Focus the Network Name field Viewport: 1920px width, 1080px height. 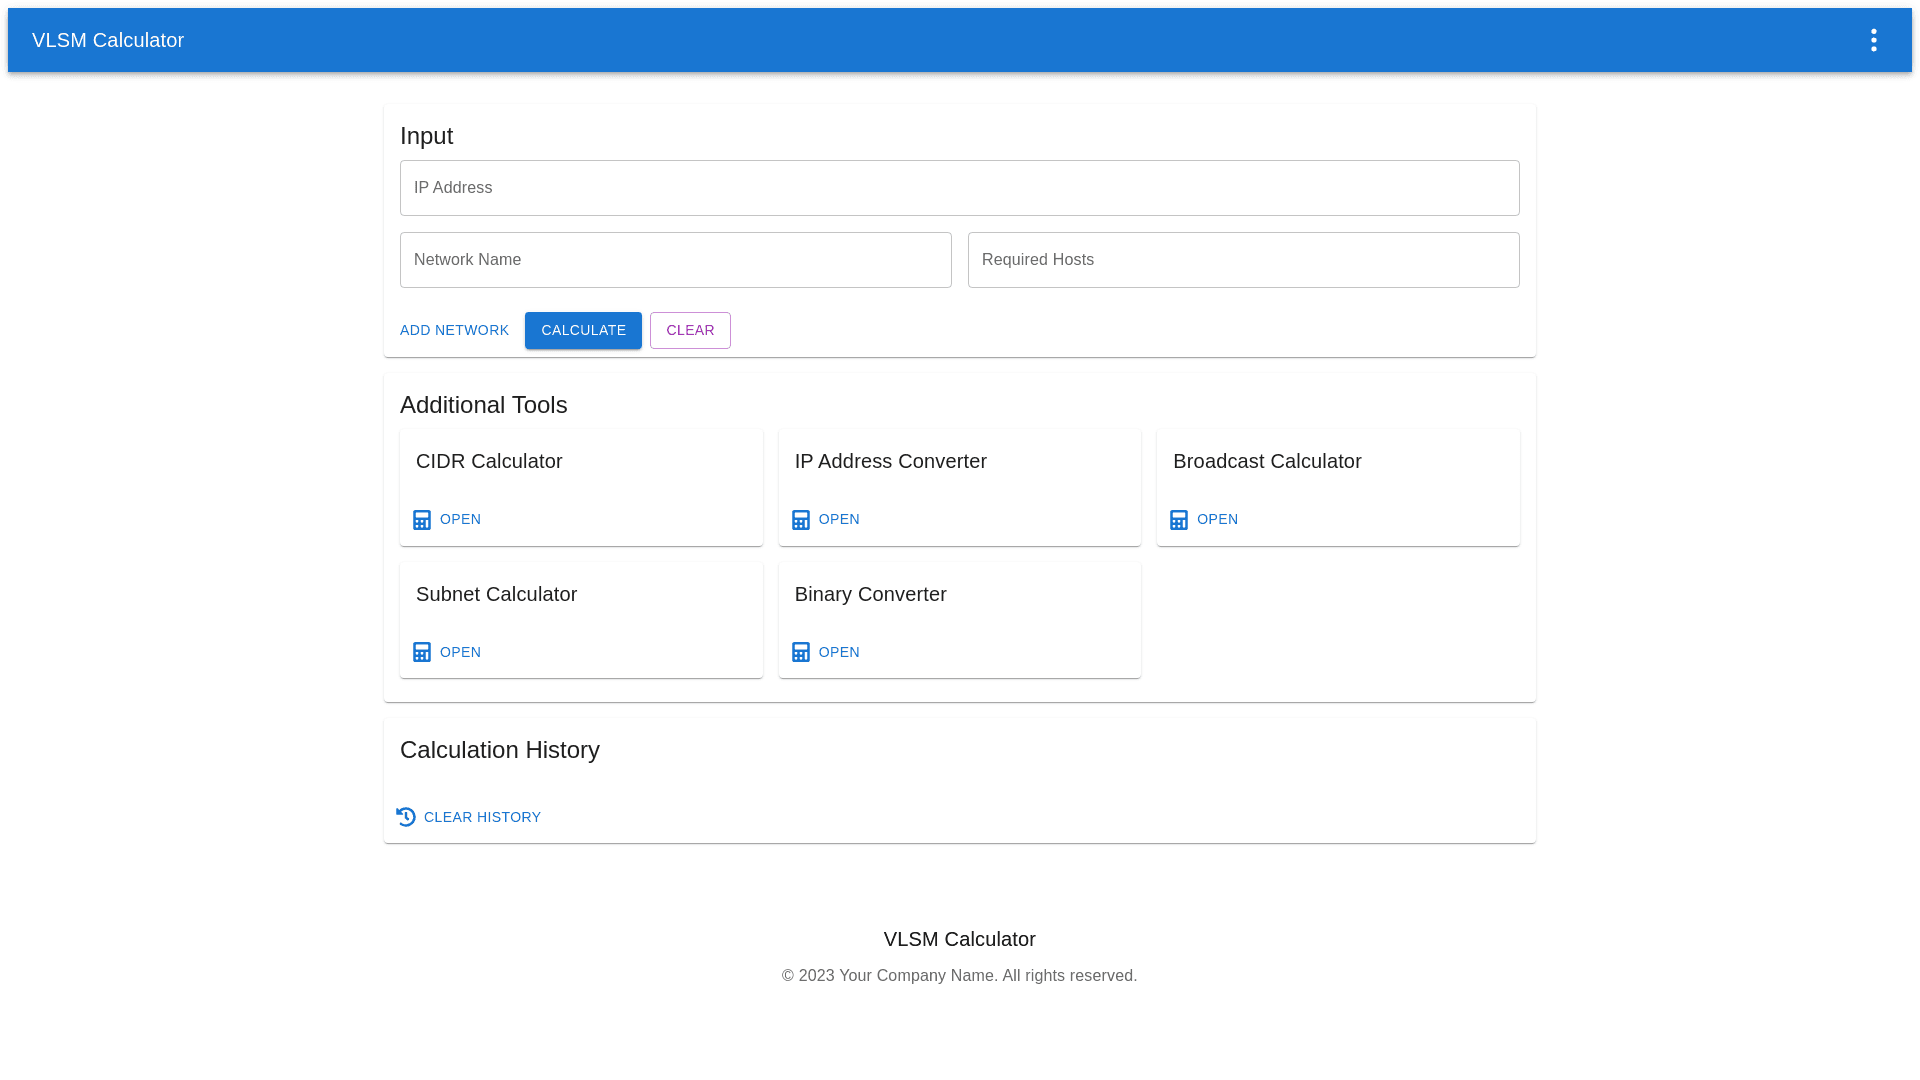[x=675, y=260]
